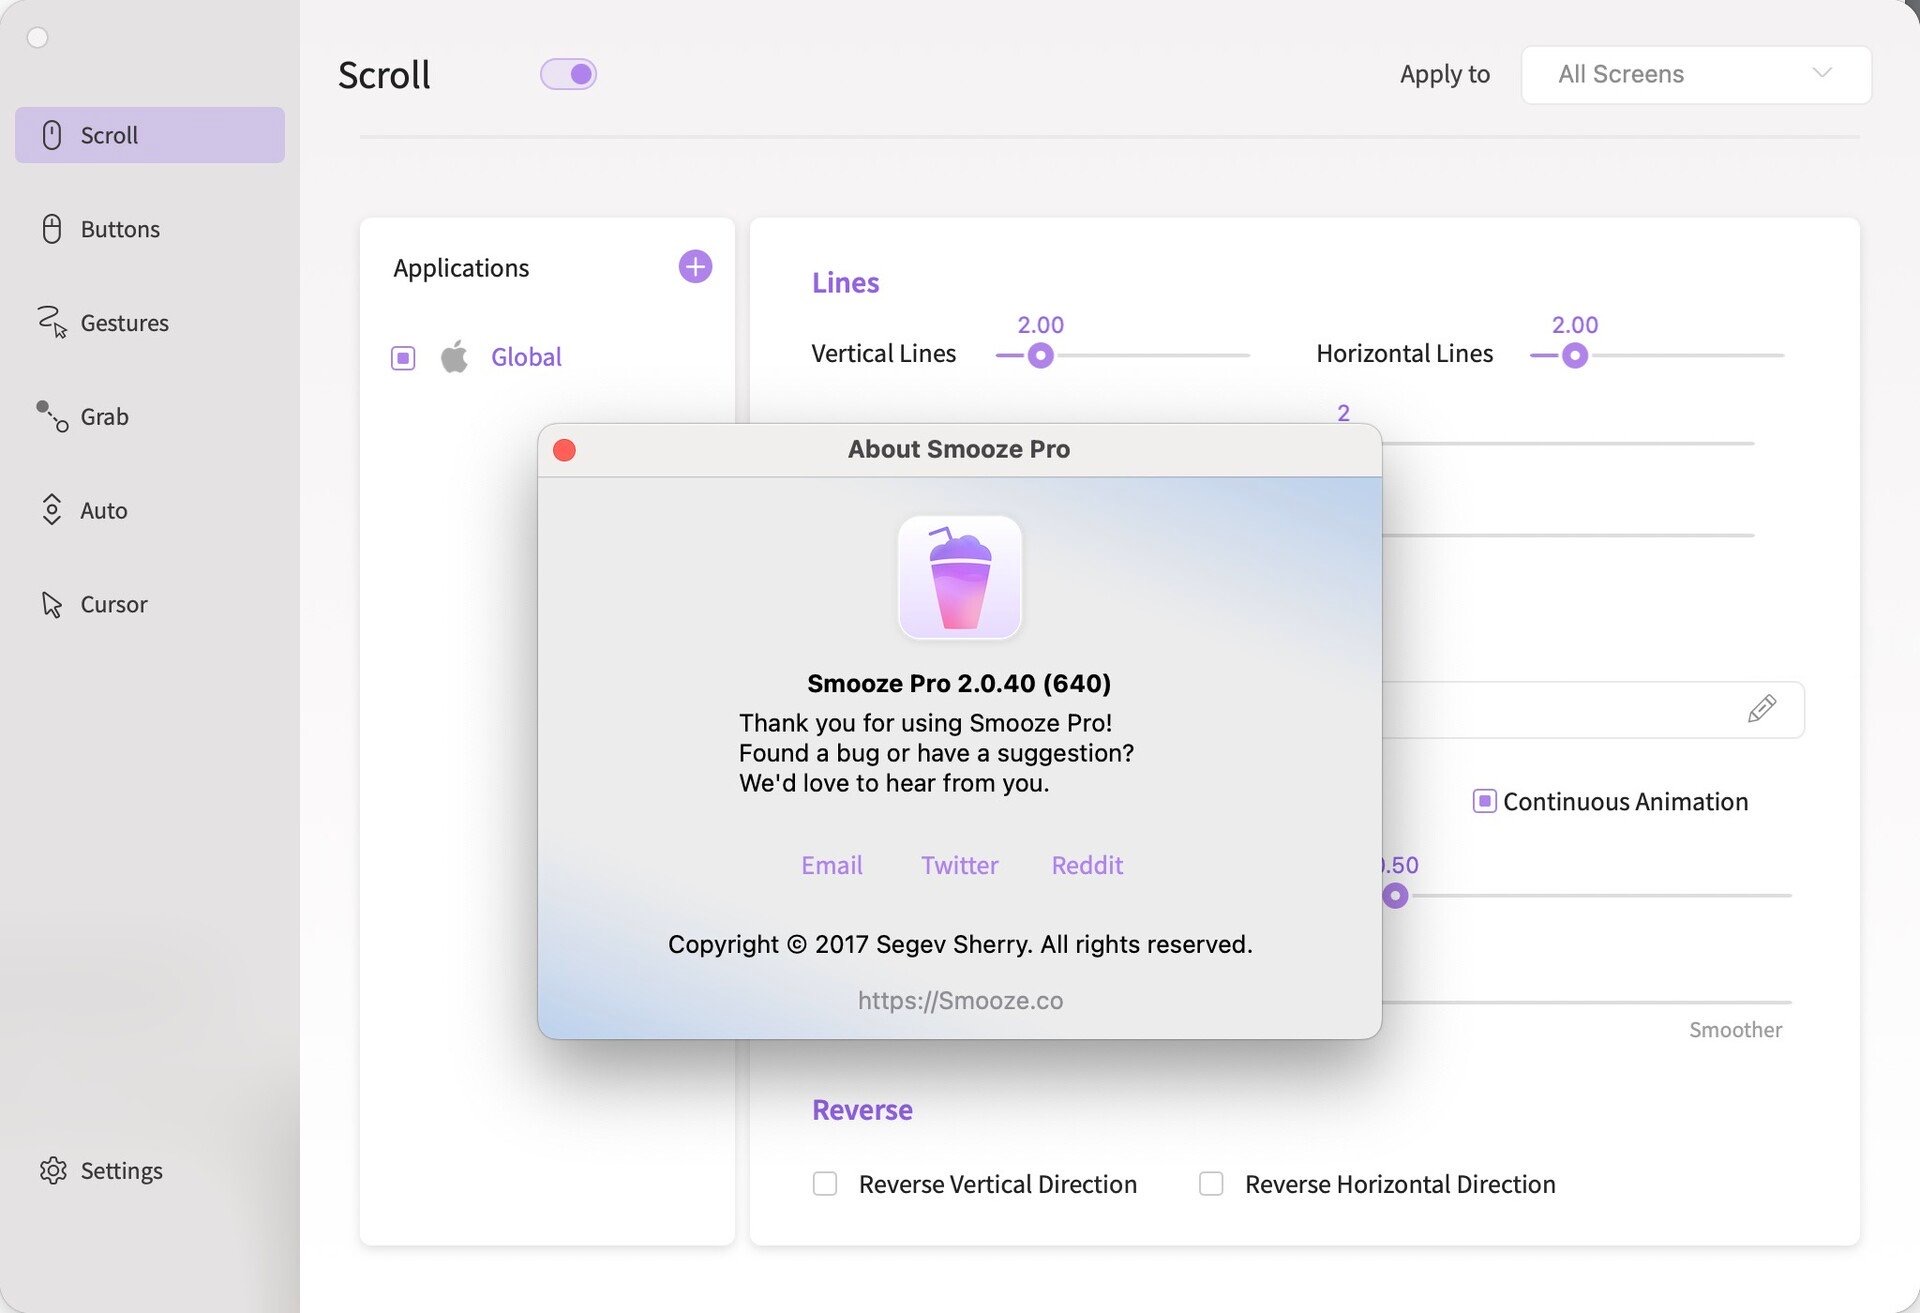
Task: Open the Twitter link
Action: point(959,865)
